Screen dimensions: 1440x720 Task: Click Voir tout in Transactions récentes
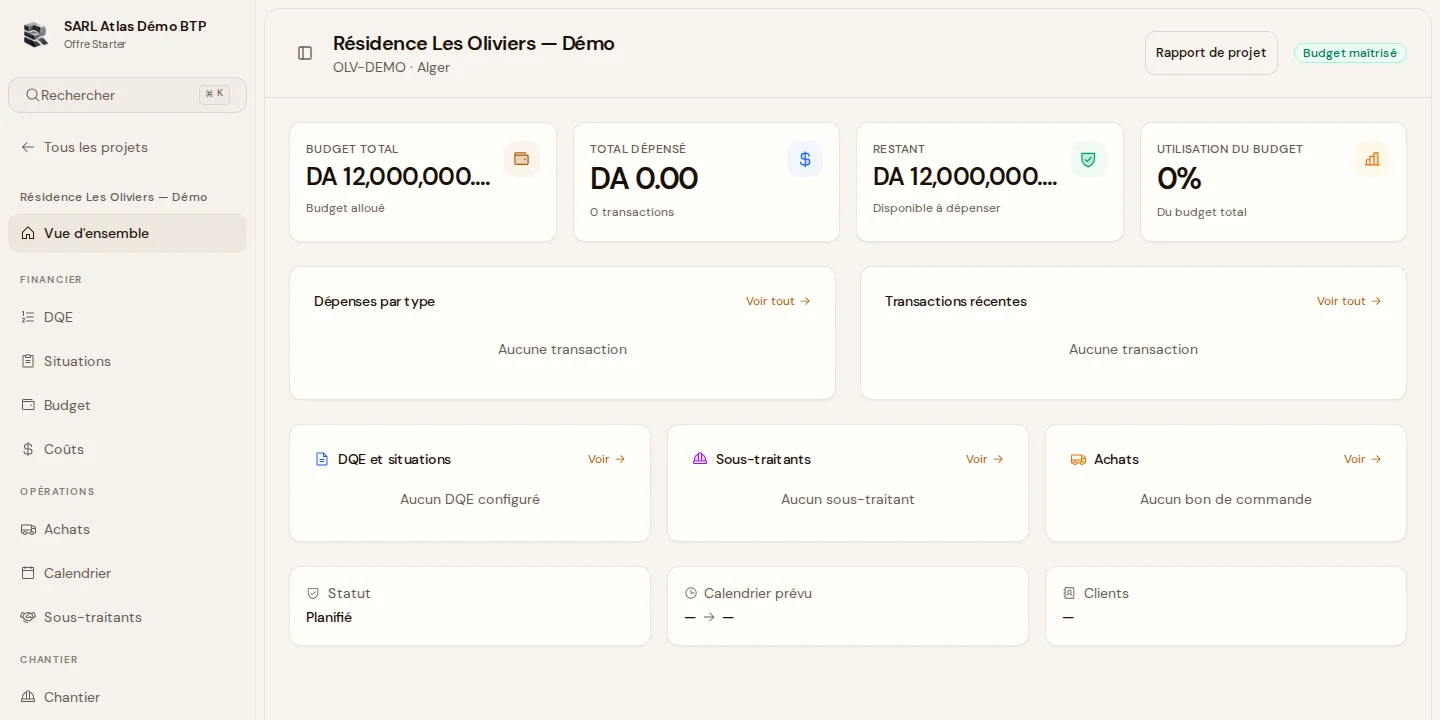pos(1349,301)
